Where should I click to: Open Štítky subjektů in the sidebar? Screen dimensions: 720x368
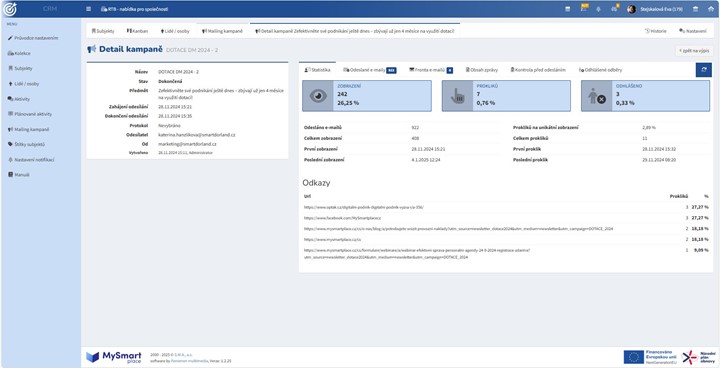click(26, 144)
